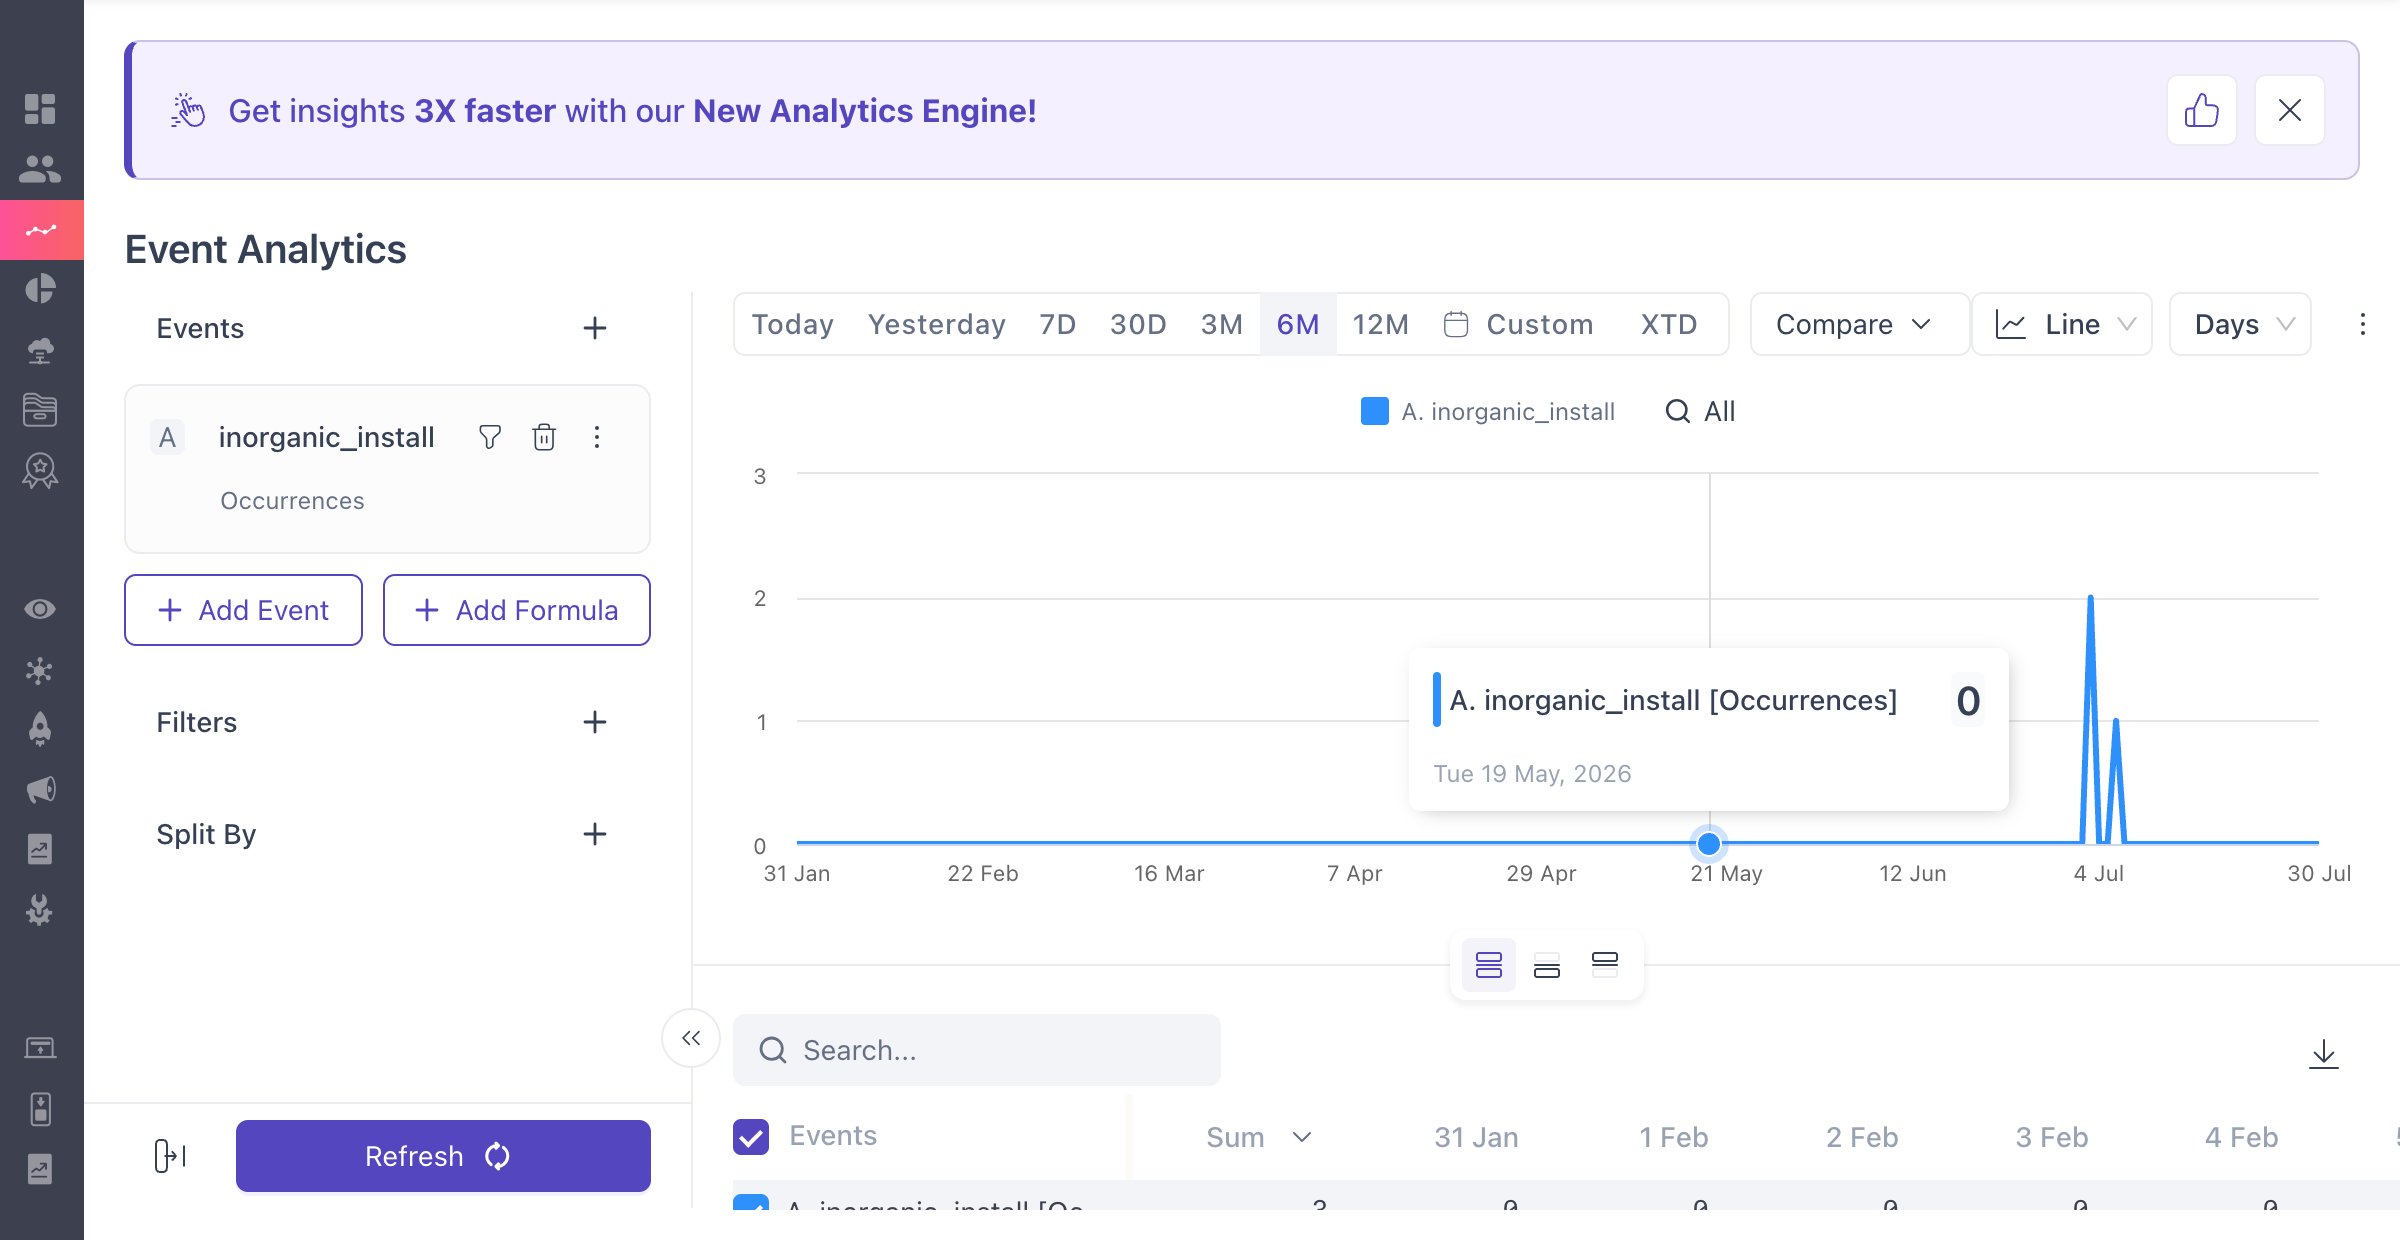
Task: Select the XTD time range
Action: point(1669,324)
